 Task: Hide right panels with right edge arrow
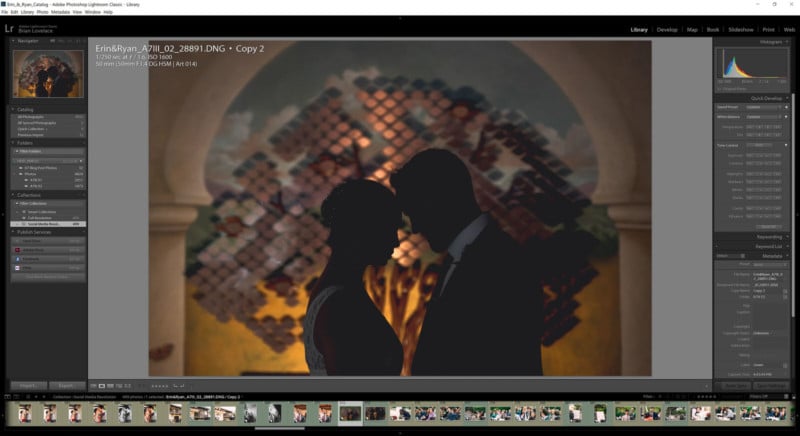click(x=797, y=214)
